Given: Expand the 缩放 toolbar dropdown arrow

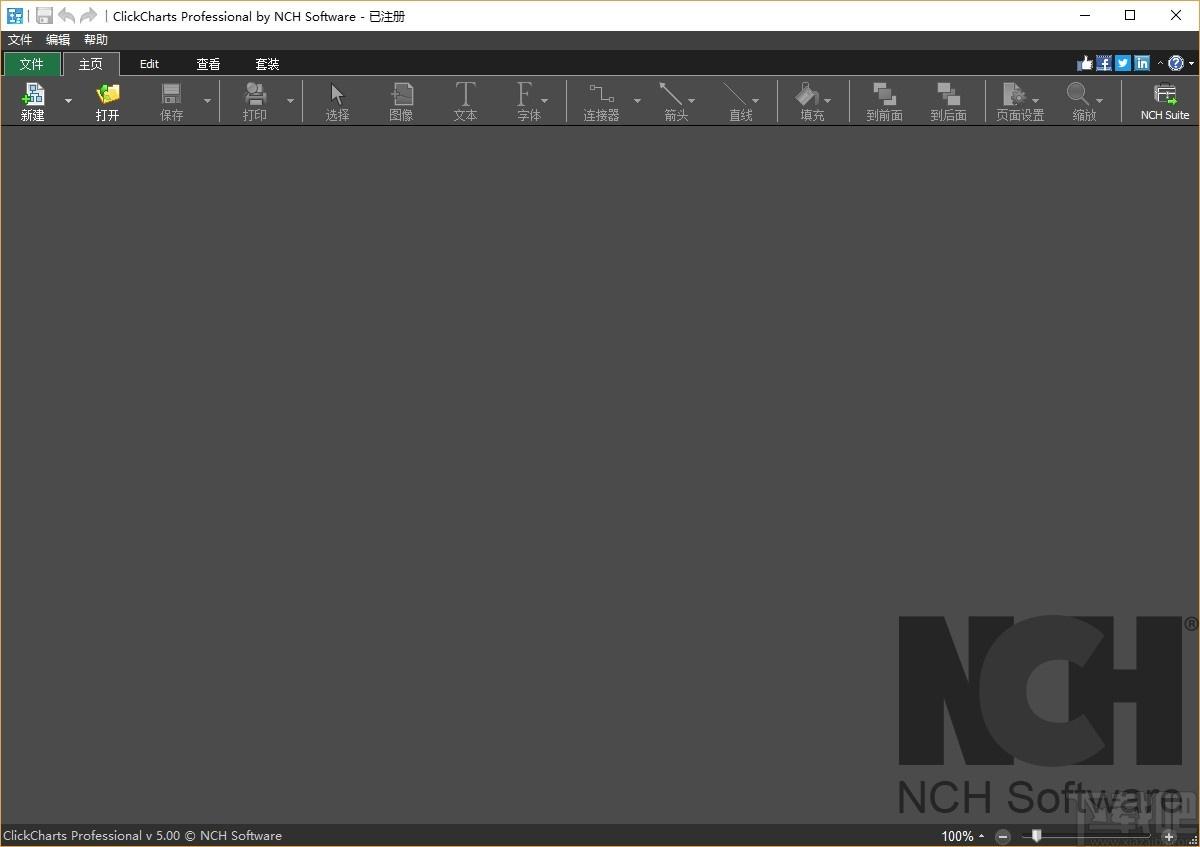Looking at the screenshot, I should click(x=1099, y=101).
